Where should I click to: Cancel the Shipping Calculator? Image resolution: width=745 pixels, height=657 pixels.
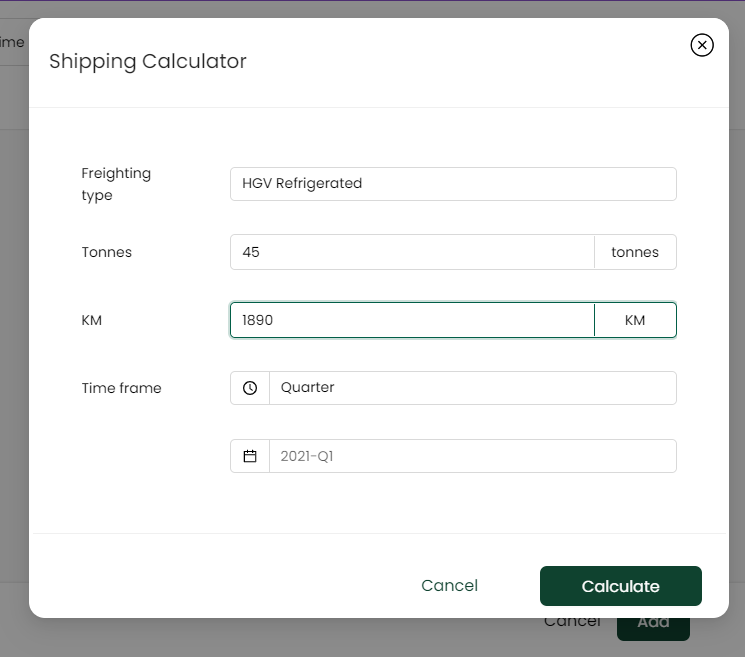click(449, 586)
